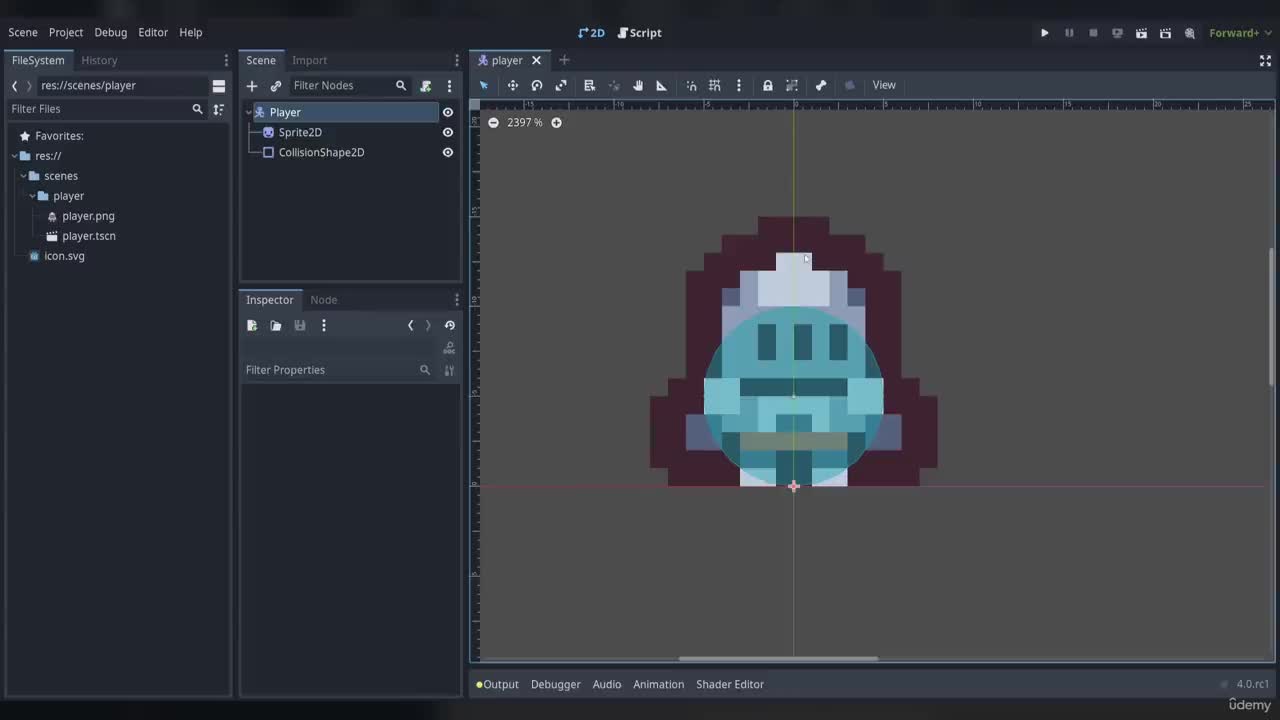This screenshot has height=720, width=1280.
Task: Open the View menu button
Action: tap(884, 85)
